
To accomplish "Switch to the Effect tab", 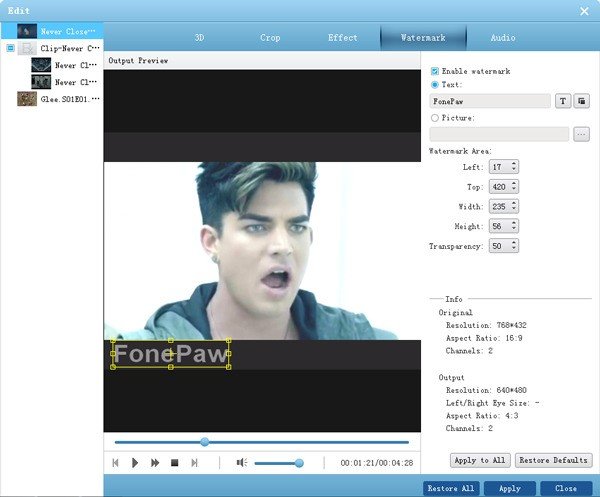I will 342,37.
